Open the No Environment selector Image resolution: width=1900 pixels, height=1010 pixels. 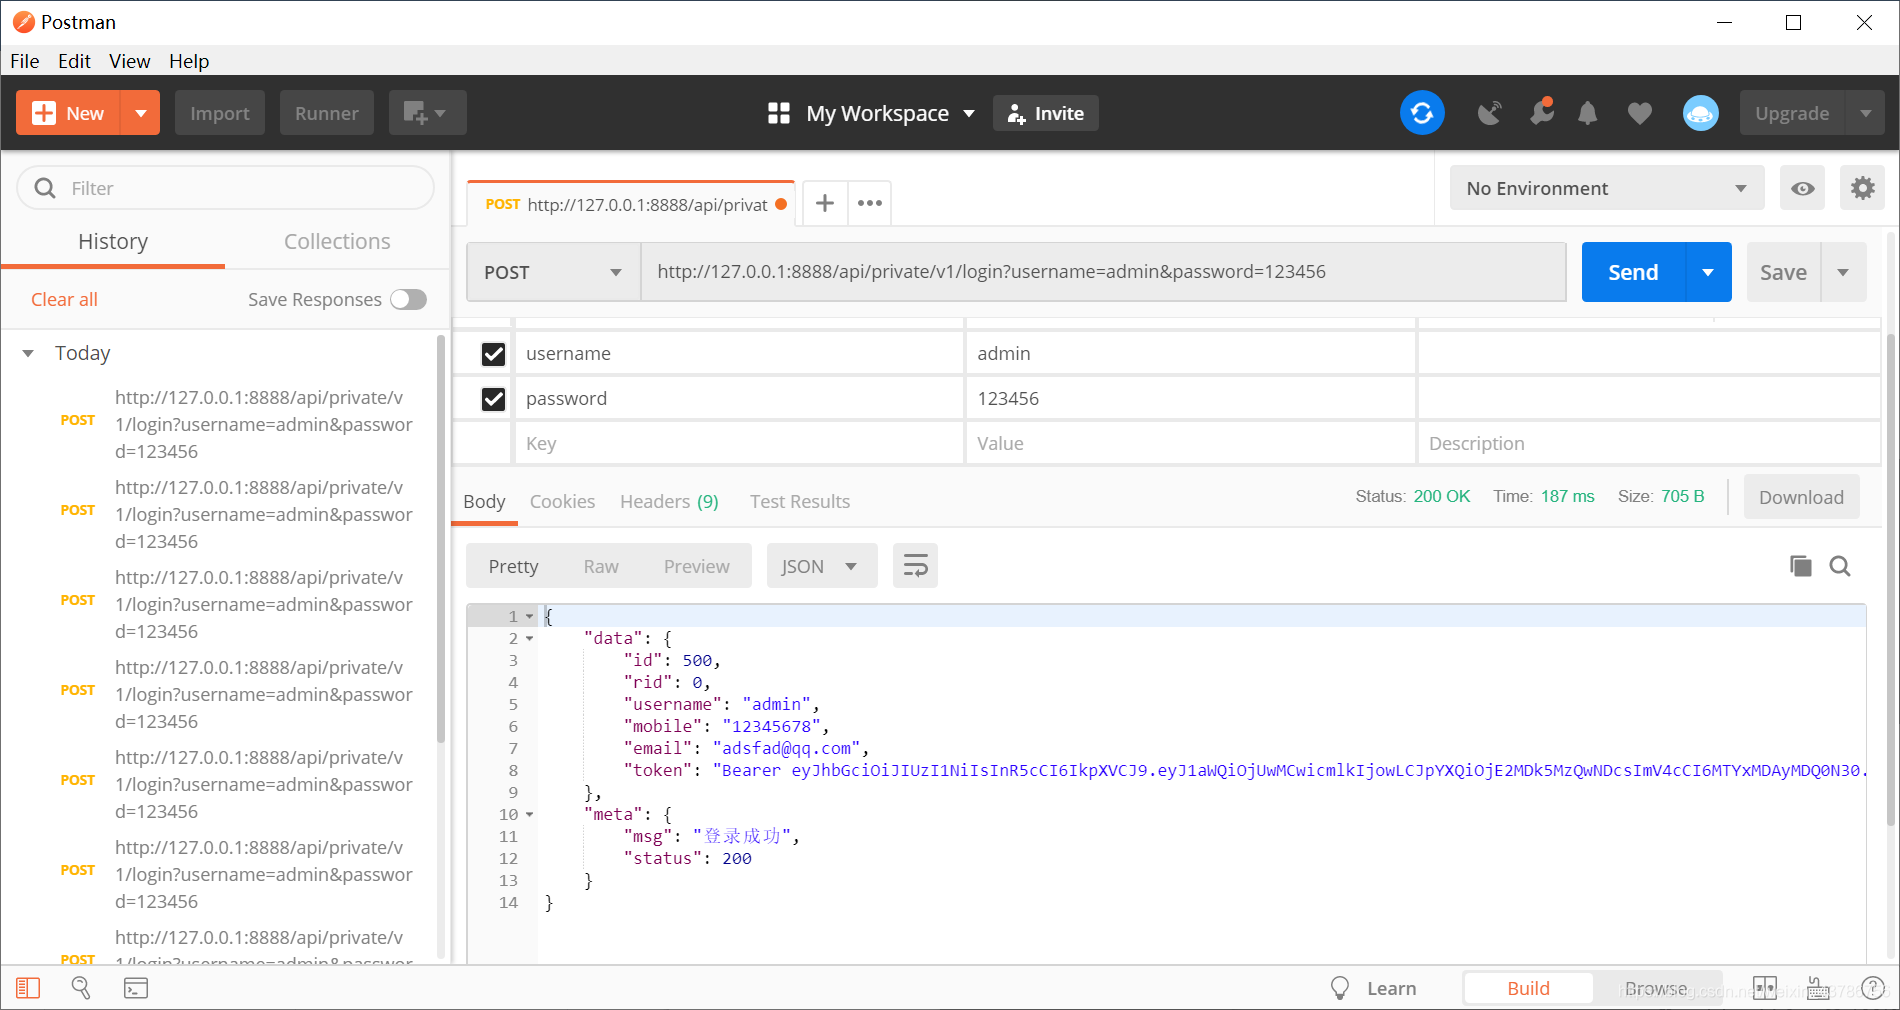click(1606, 188)
